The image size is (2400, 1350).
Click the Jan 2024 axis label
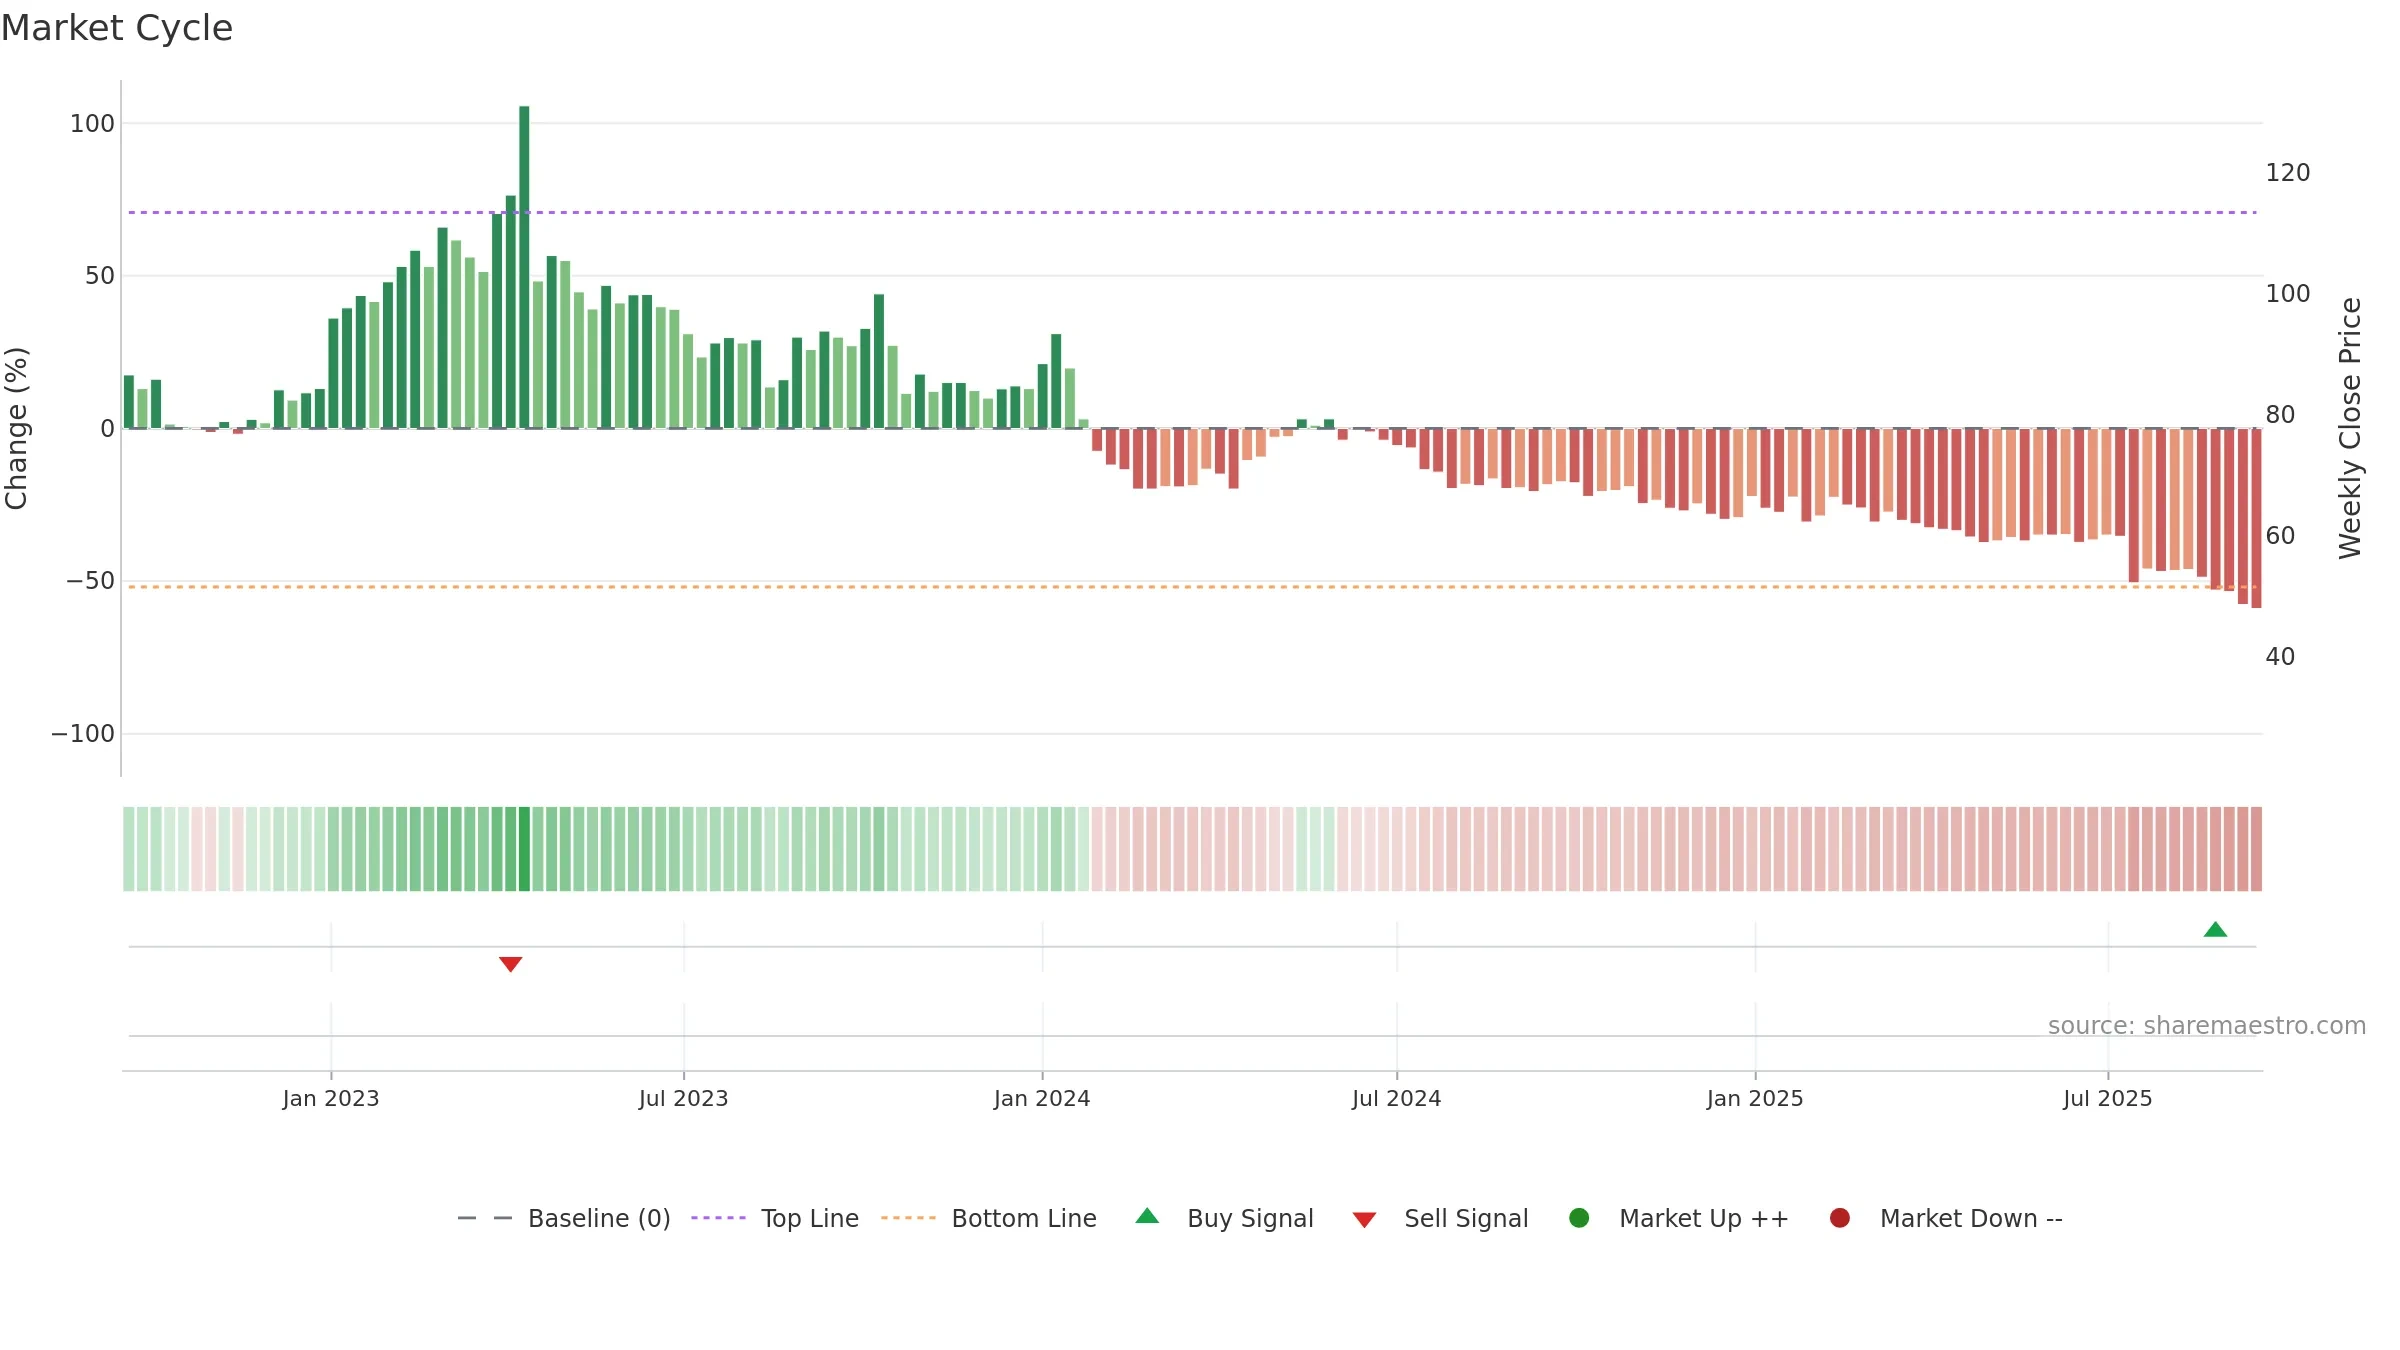1042,1098
